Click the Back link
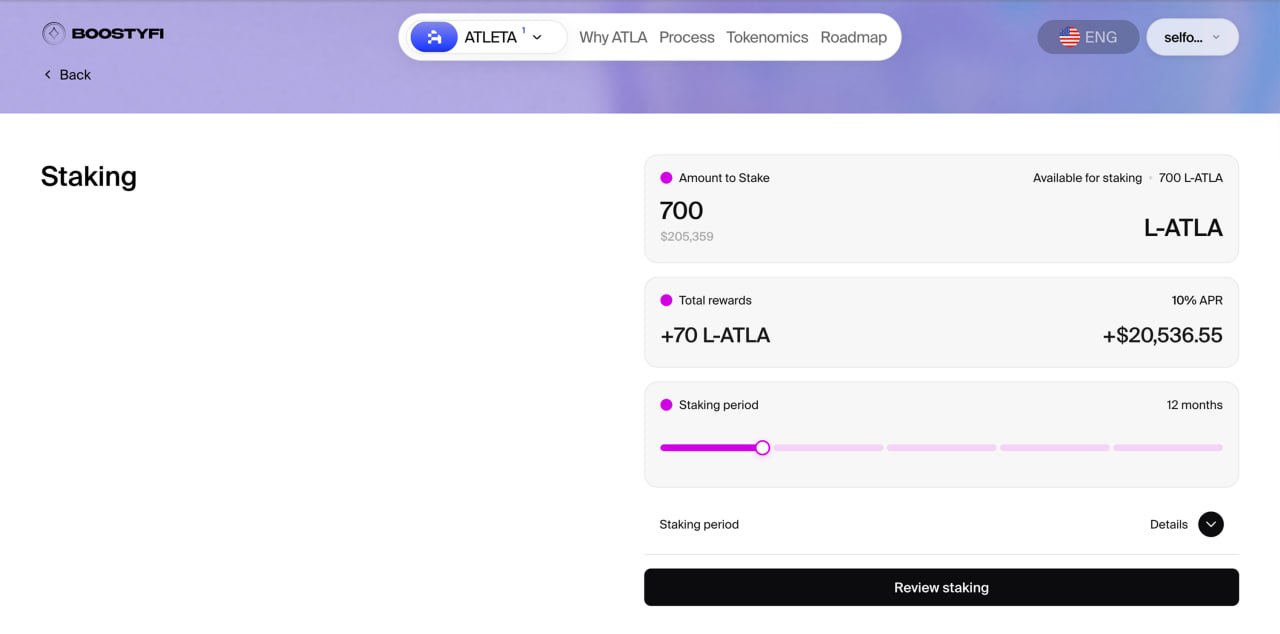 pyautogui.click(x=74, y=75)
